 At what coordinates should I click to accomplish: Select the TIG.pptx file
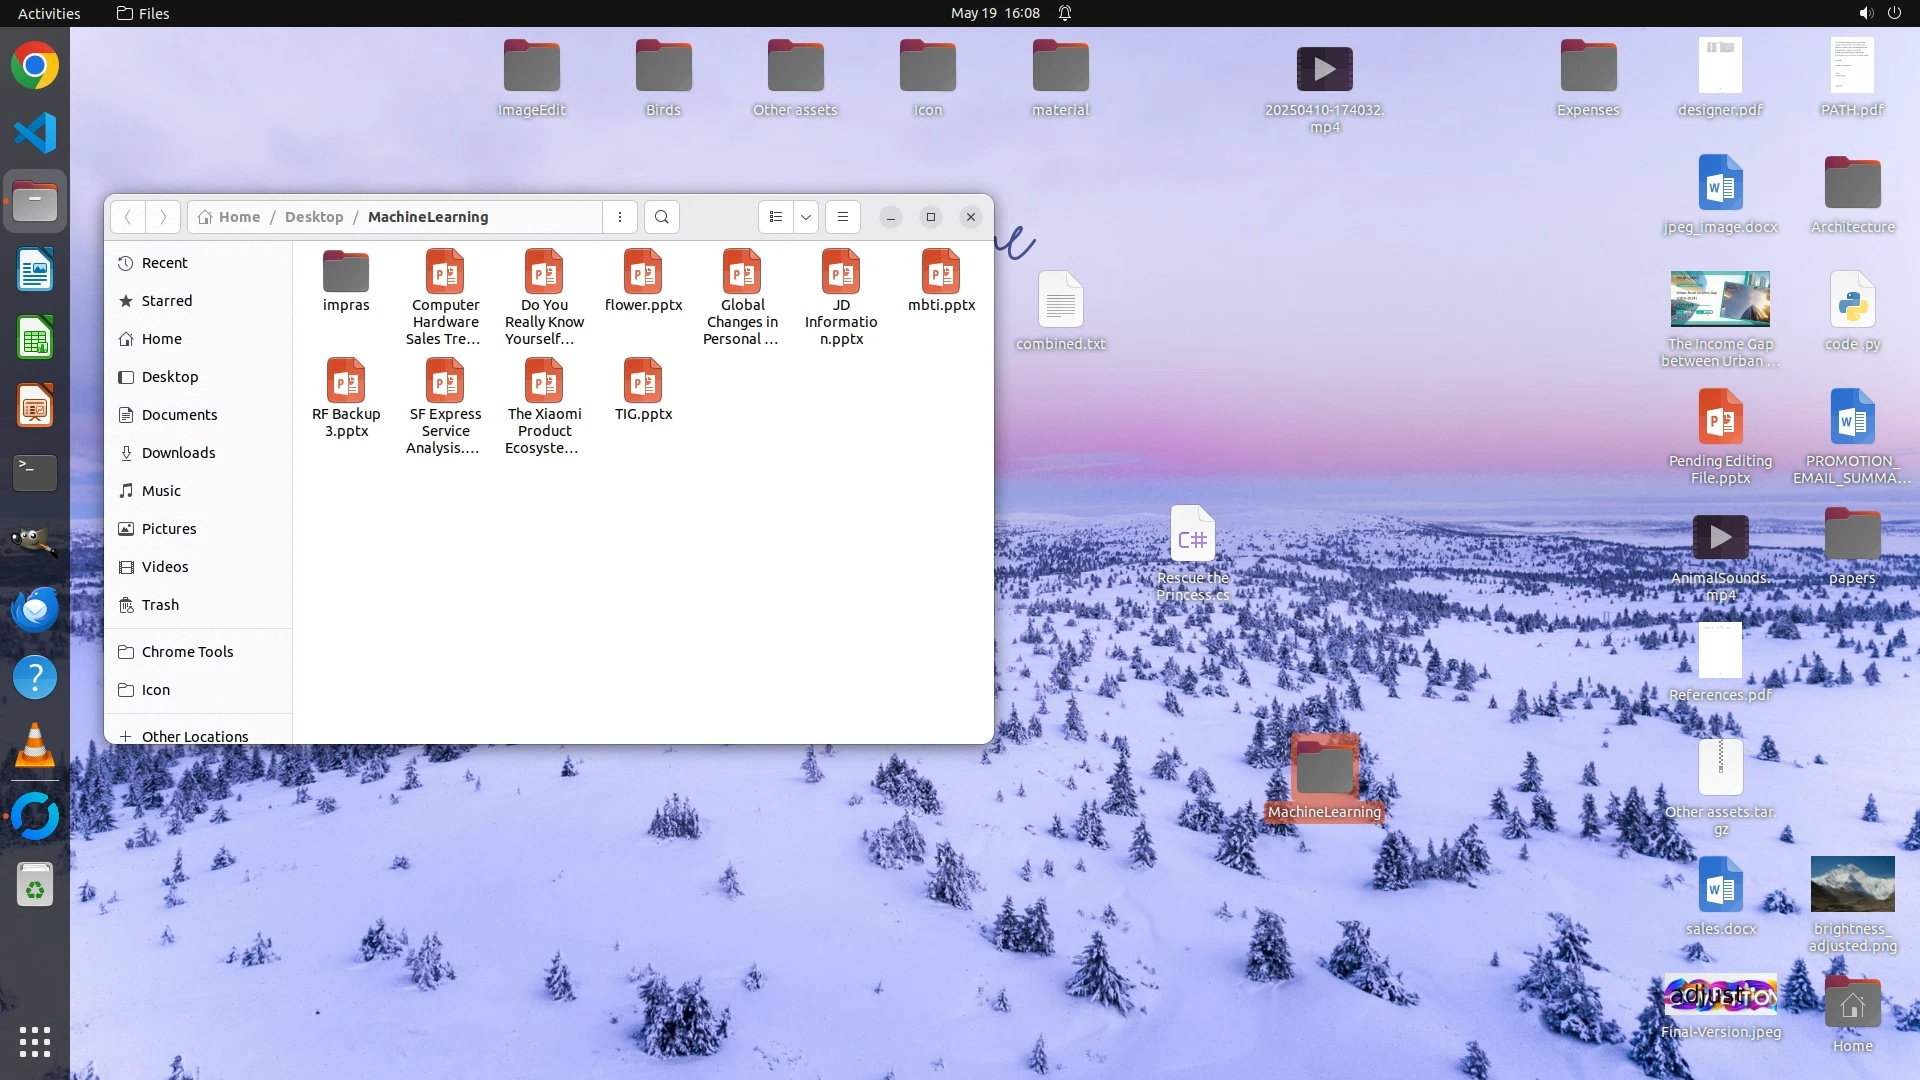(643, 390)
